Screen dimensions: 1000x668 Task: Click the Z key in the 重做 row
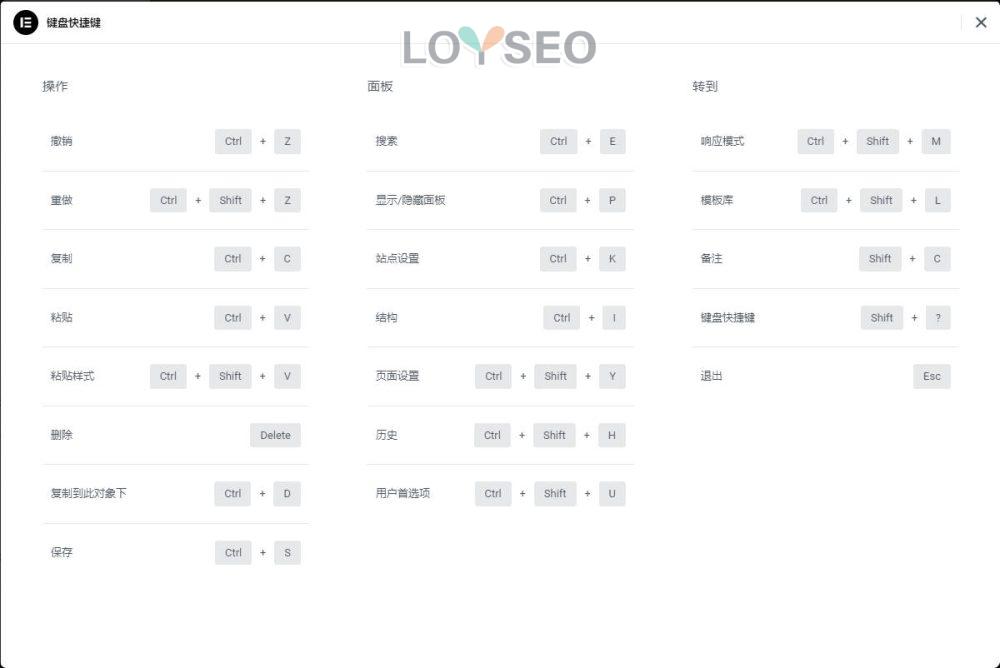pyautogui.click(x=288, y=200)
